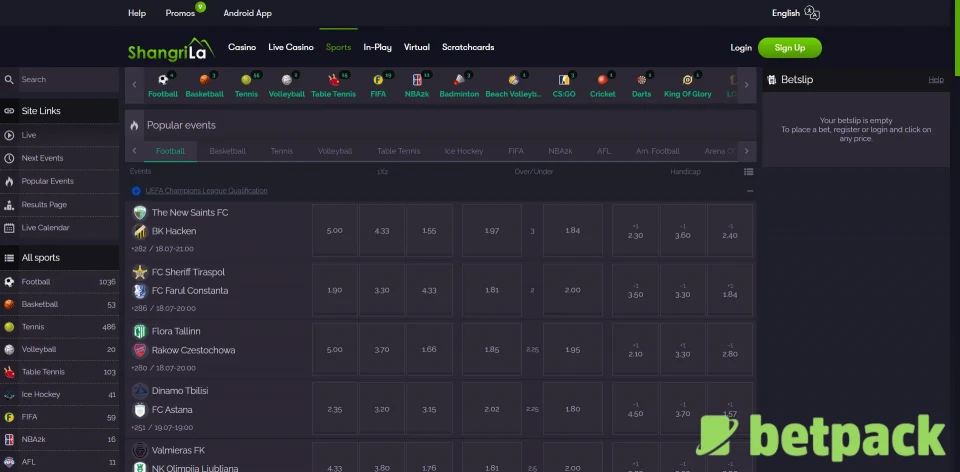Open the CS:GO sport icon
This screenshot has height=472, width=960.
coord(564,80)
